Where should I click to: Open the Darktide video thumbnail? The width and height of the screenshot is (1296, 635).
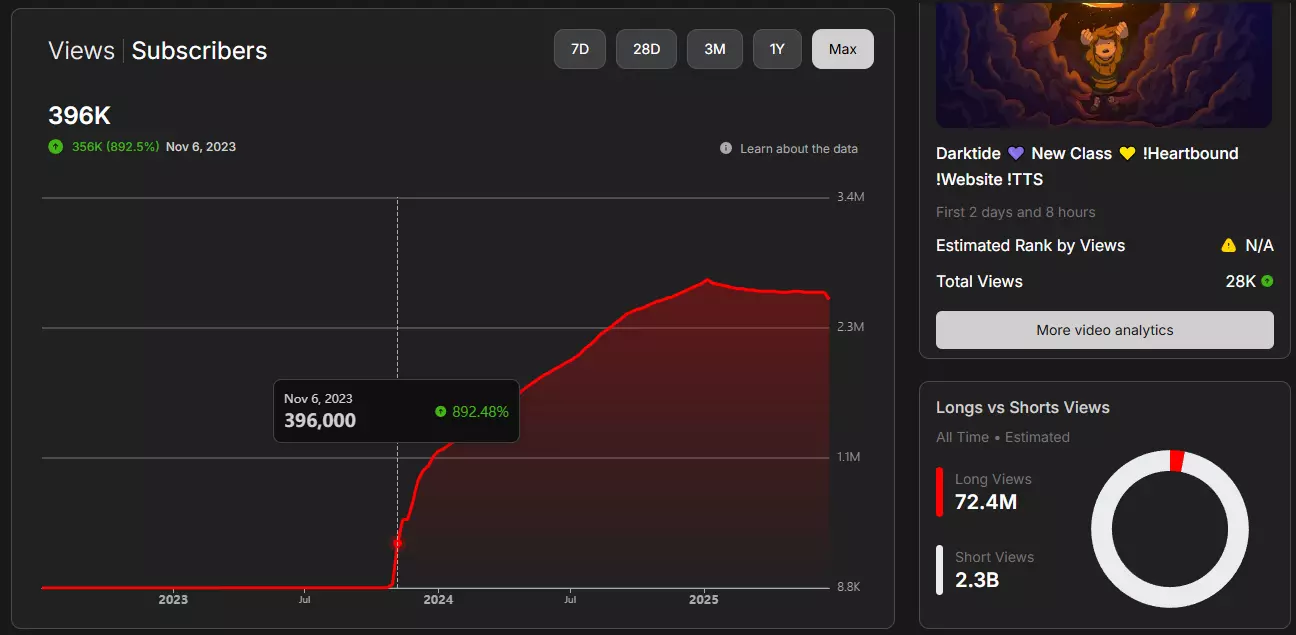click(1104, 64)
